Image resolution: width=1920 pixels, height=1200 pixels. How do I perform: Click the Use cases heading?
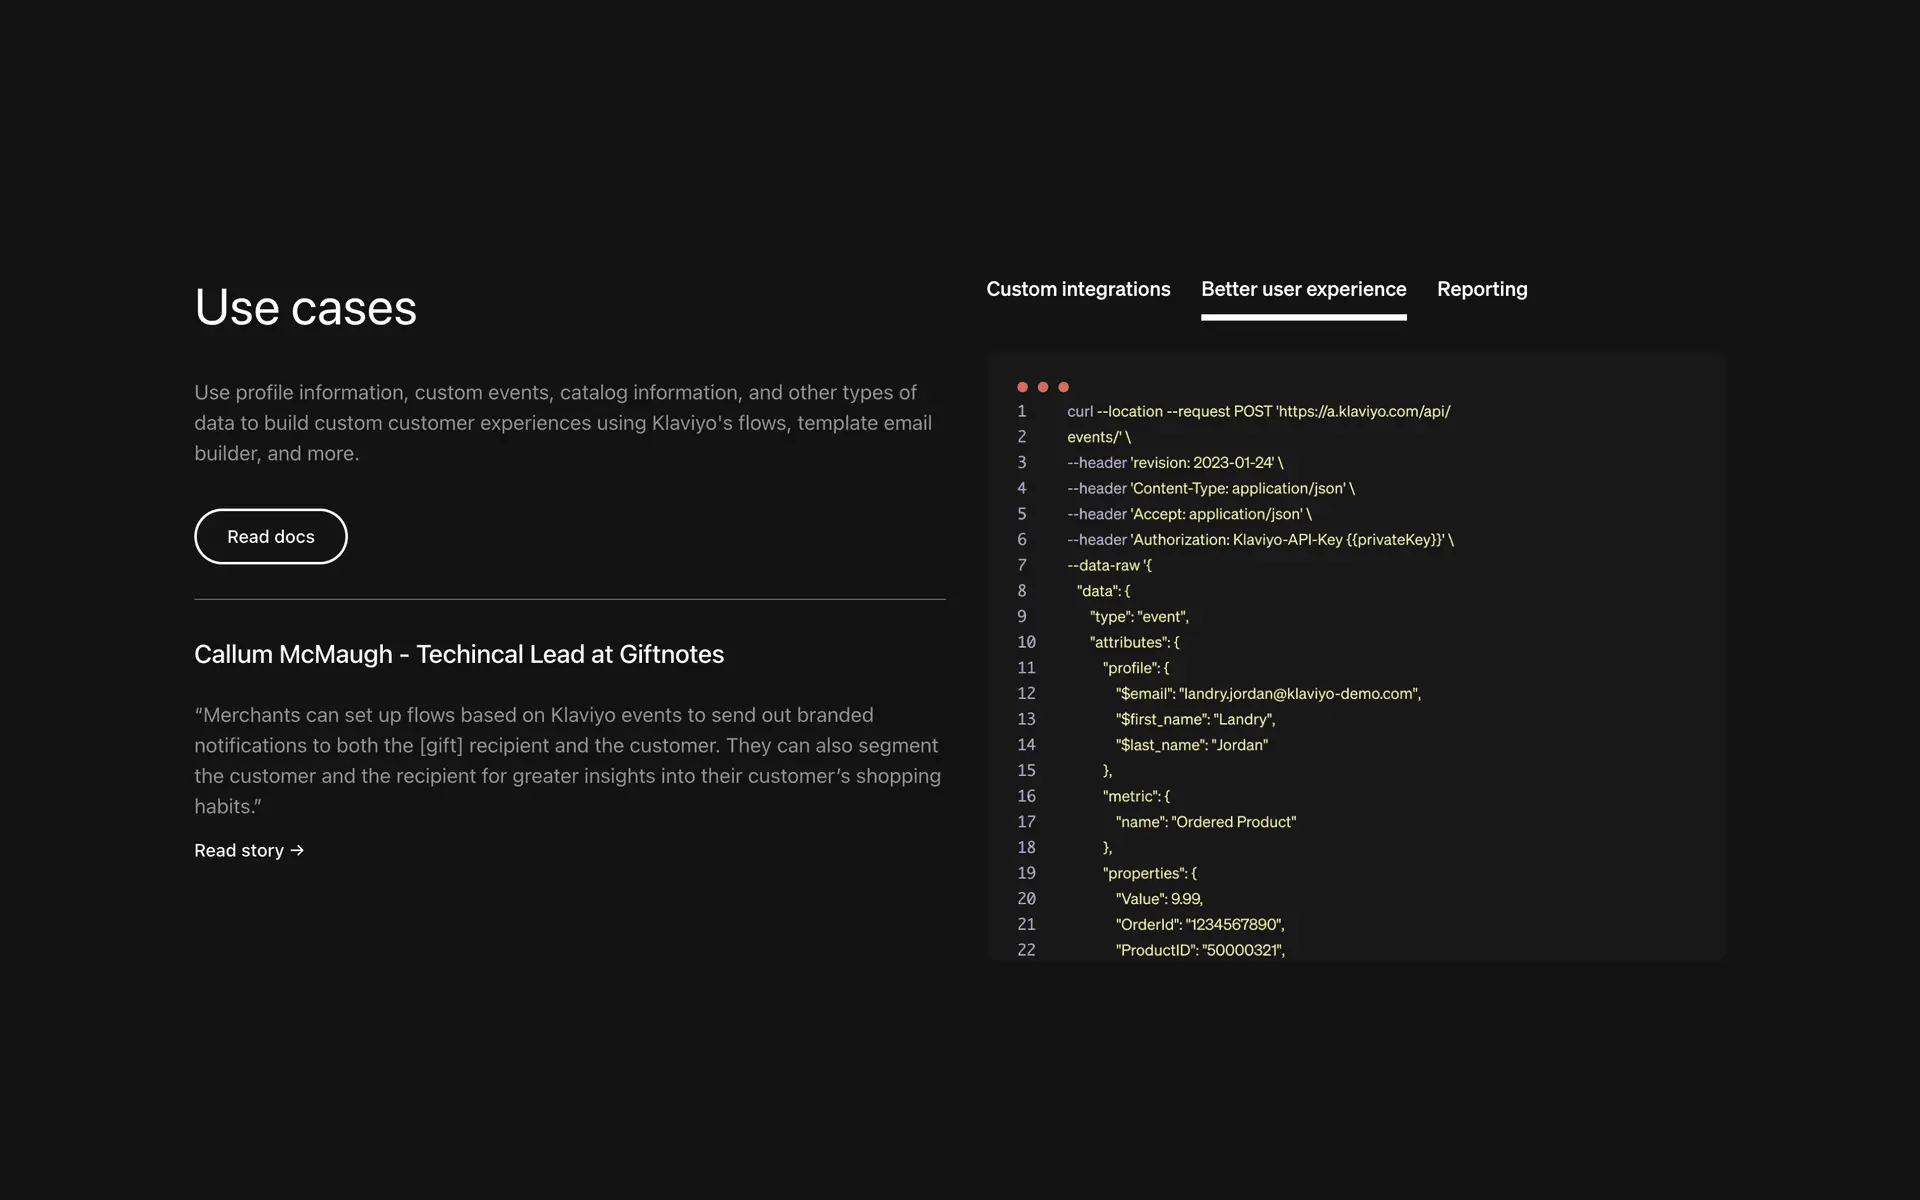tap(305, 308)
